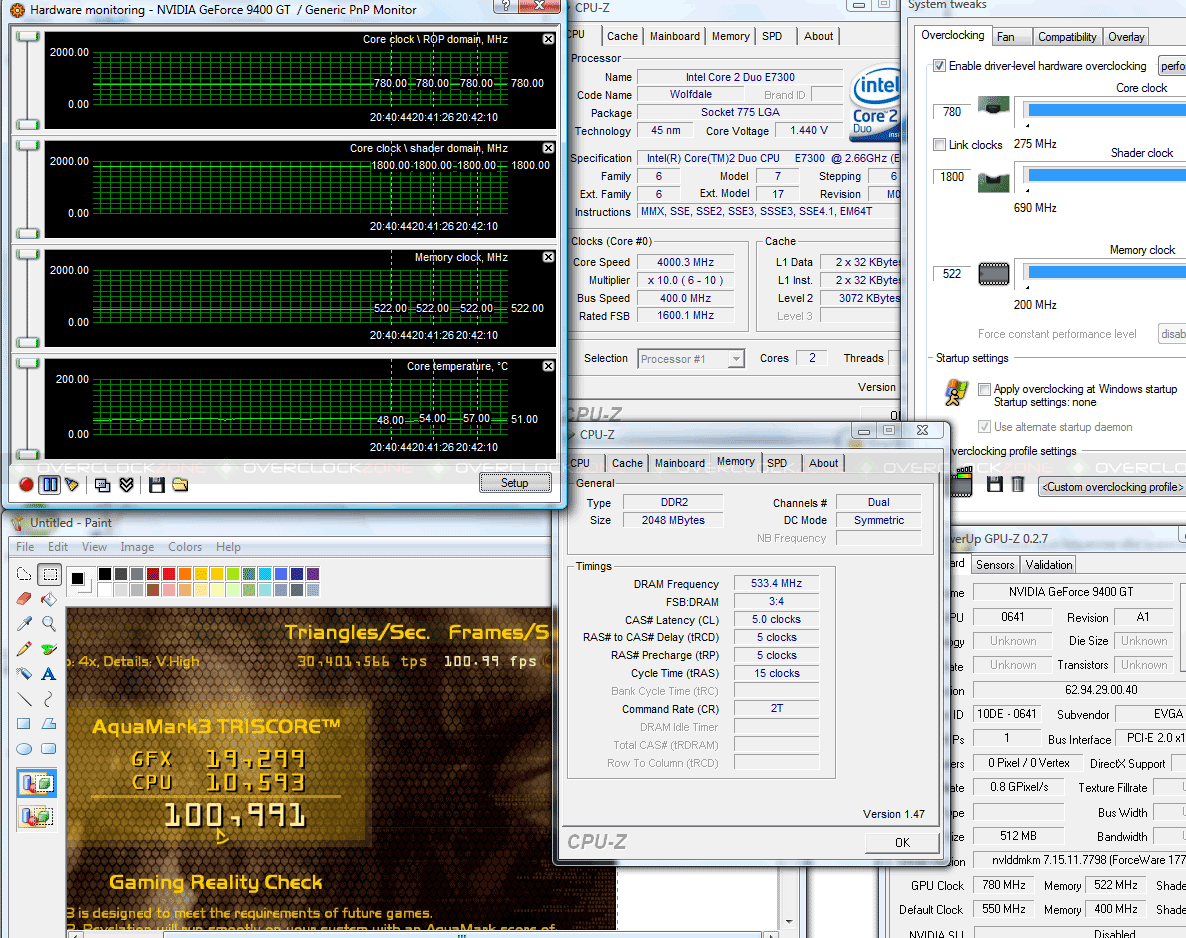Pick the red color swatch in Paint palette

(169, 574)
